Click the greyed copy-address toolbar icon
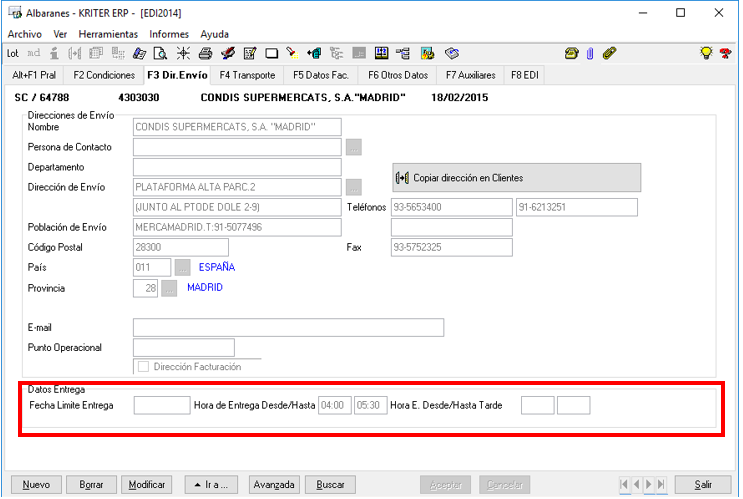Viewport: 743px width, 499px height. coord(75,54)
